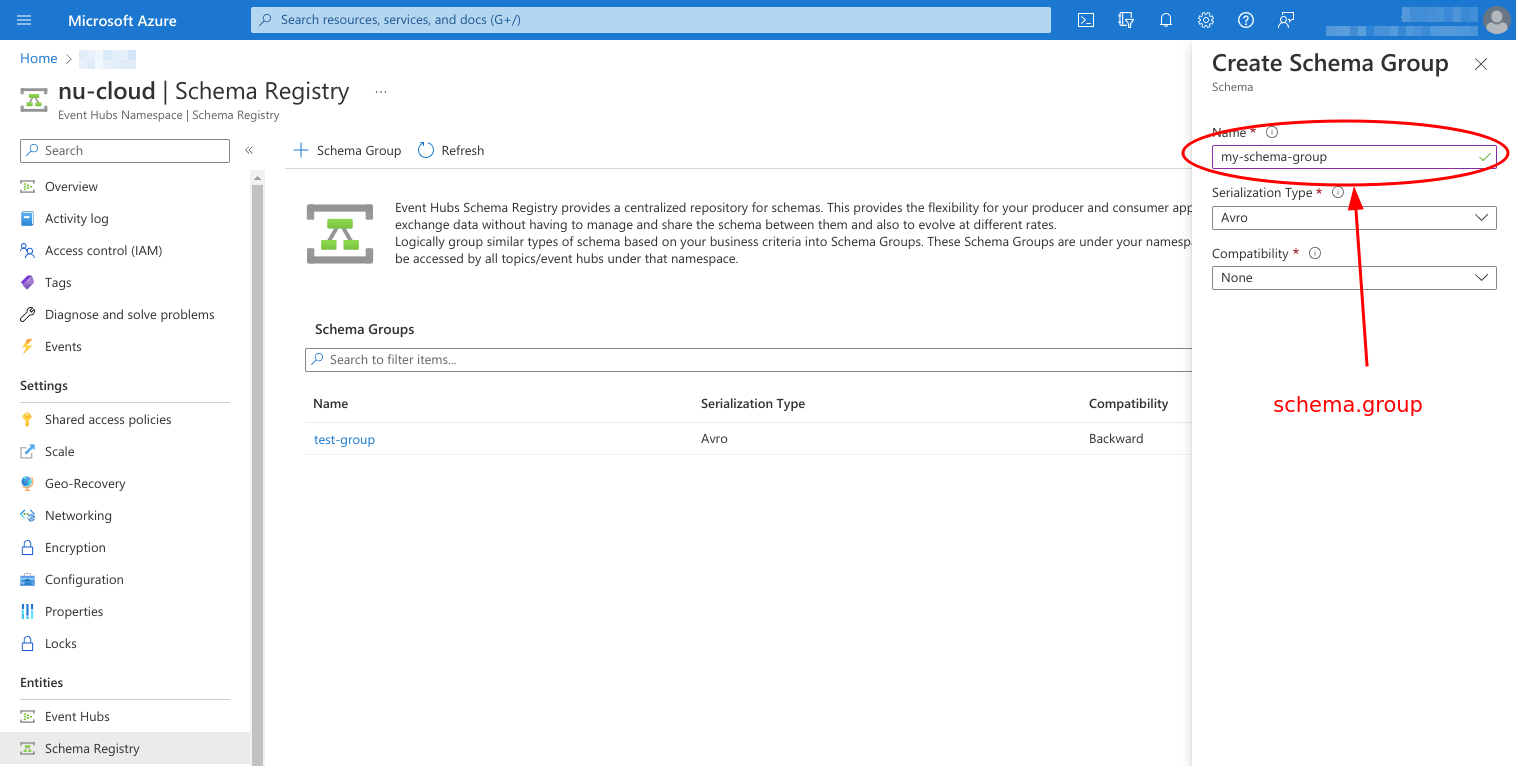
Task: Click the Events lightning icon
Action: (x=28, y=347)
